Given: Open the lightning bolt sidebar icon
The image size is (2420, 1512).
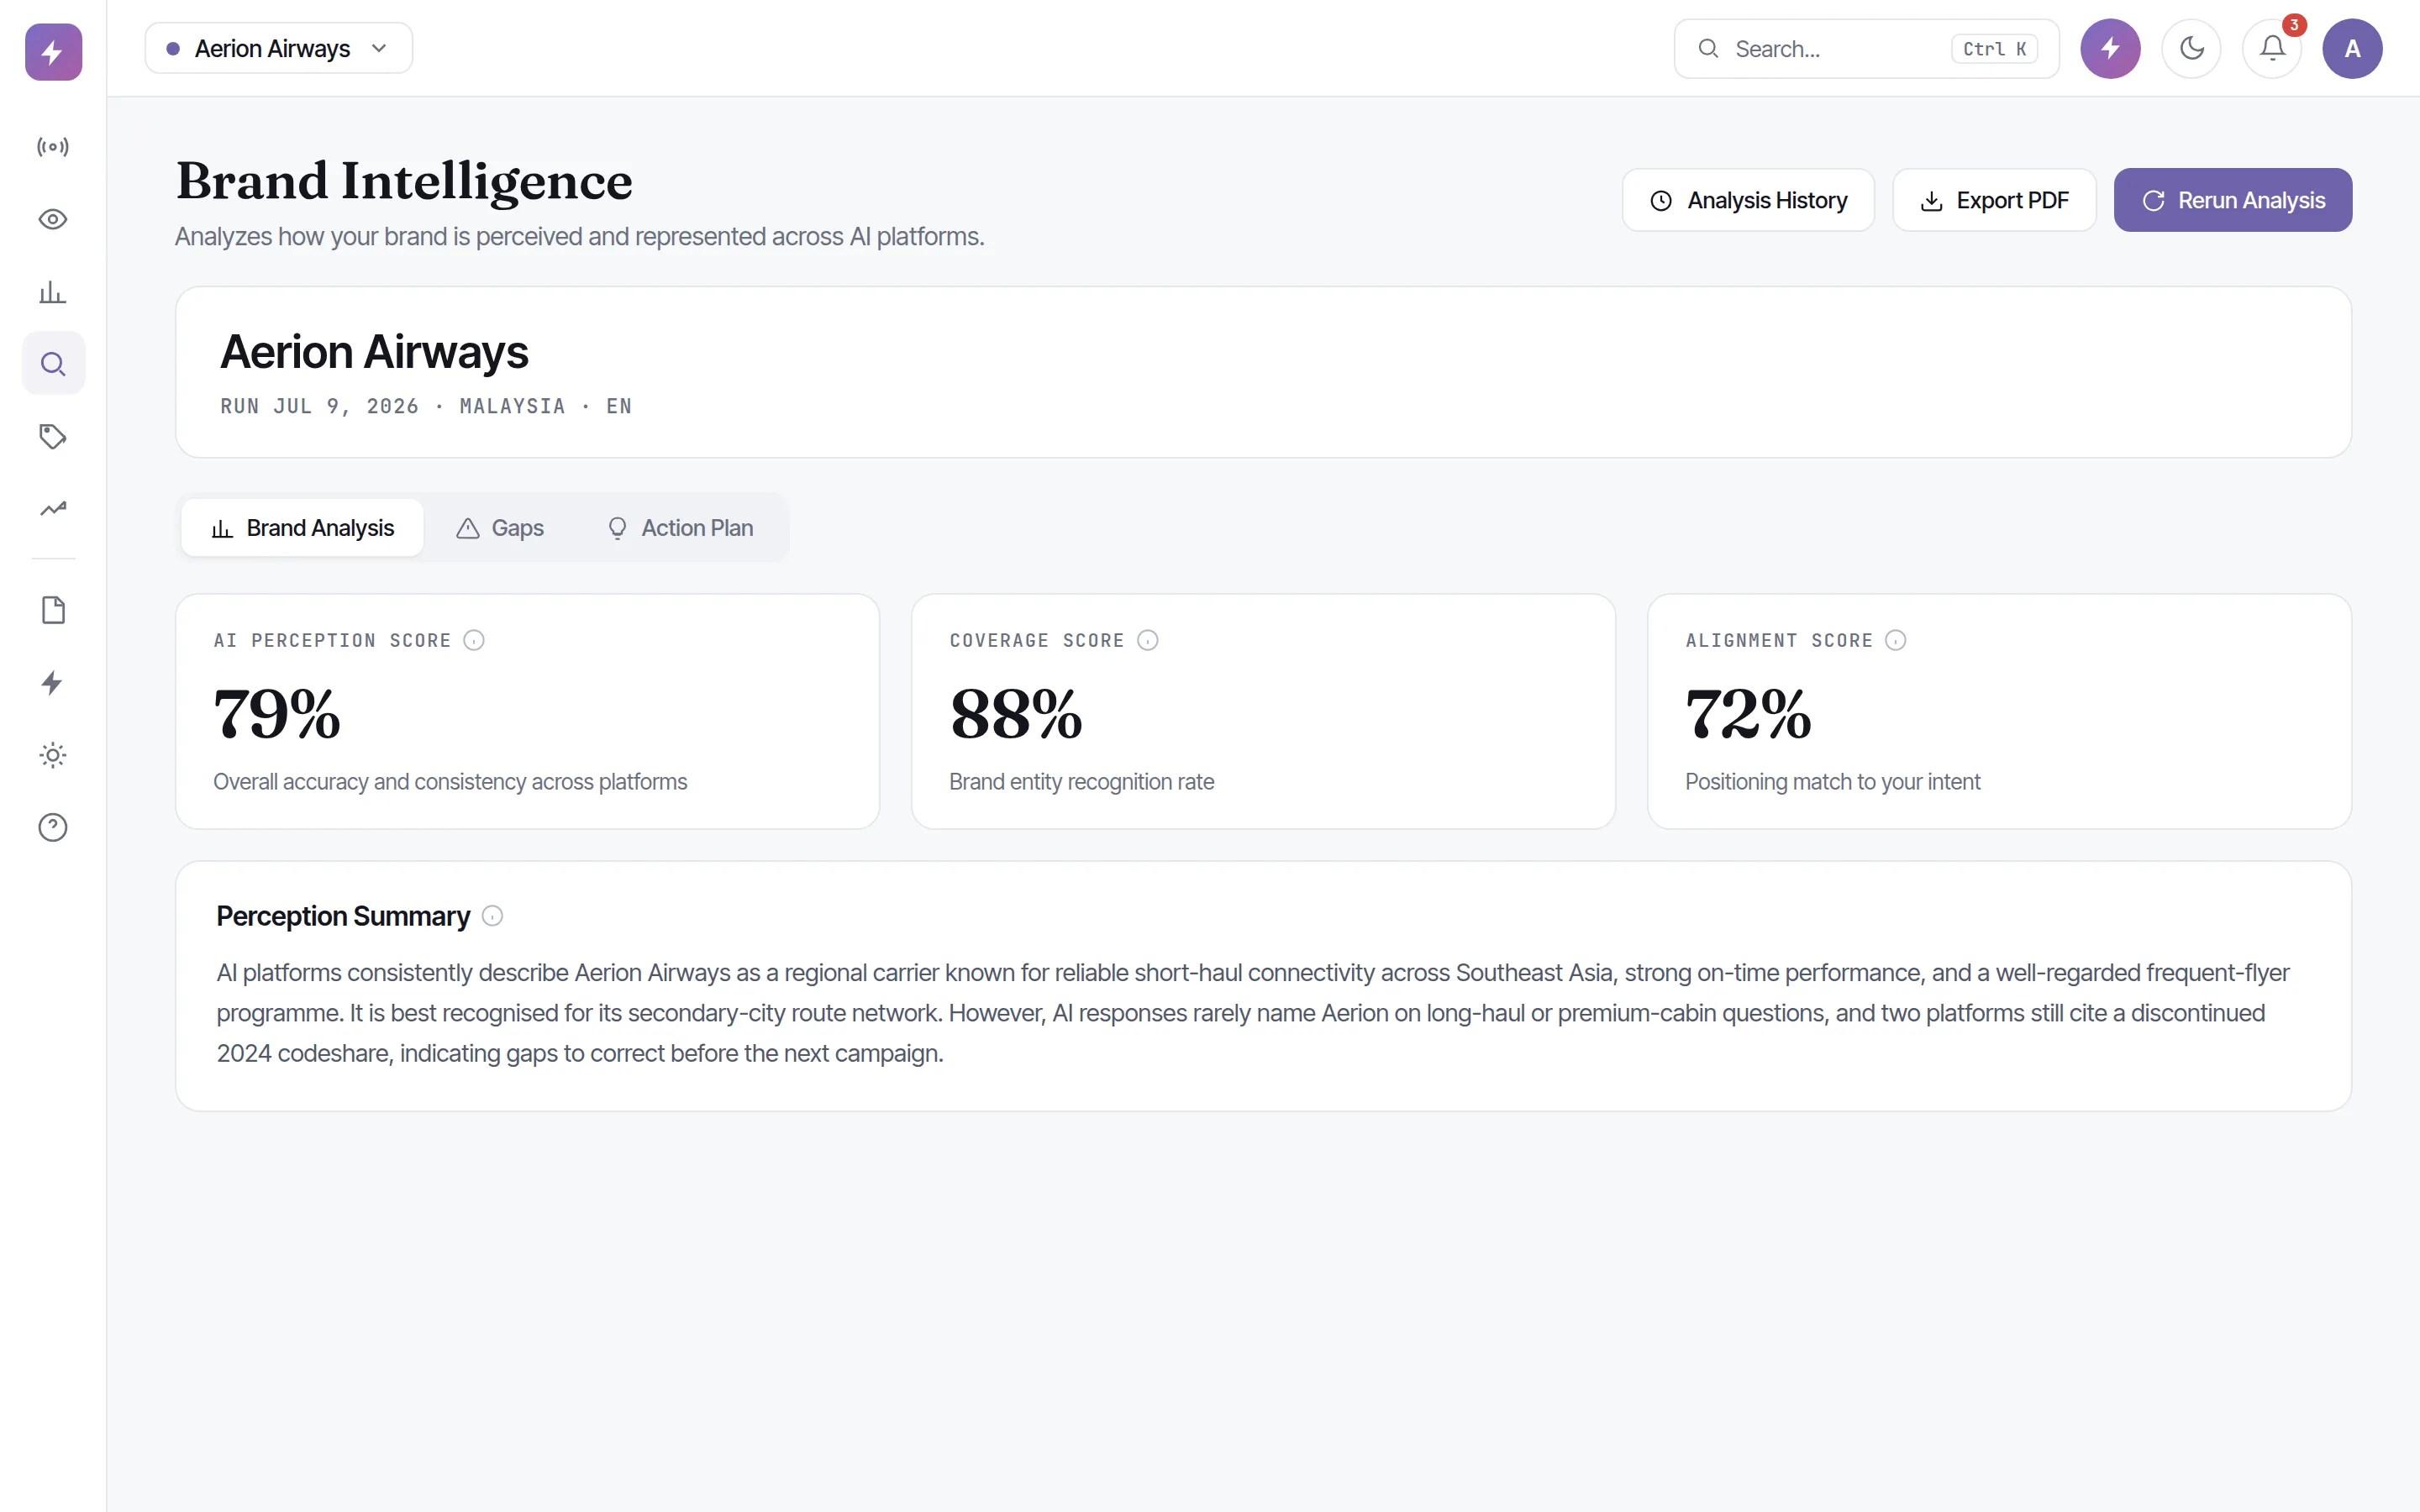Looking at the screenshot, I should (x=53, y=683).
